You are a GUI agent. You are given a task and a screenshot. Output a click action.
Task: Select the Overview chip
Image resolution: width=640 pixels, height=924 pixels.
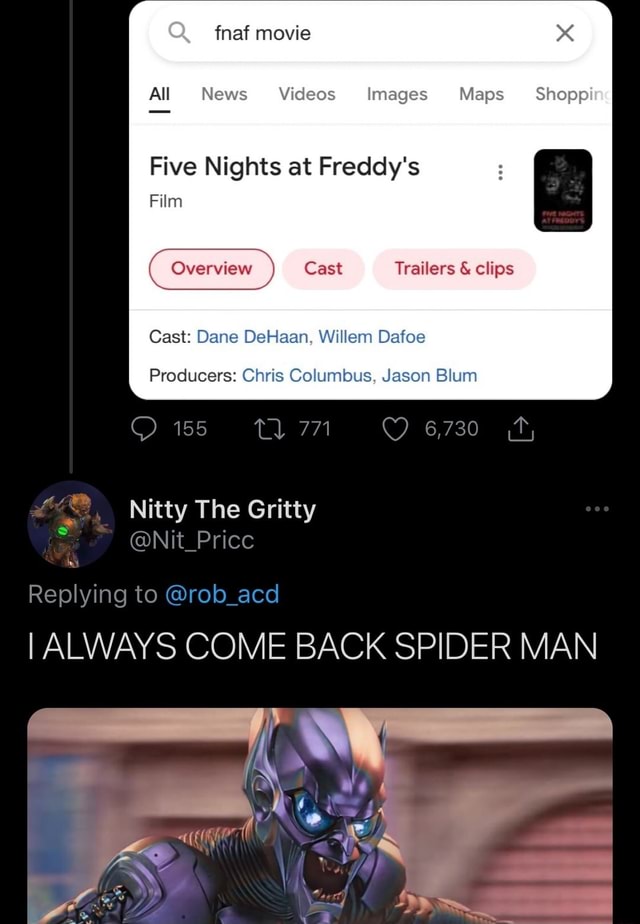tap(210, 269)
